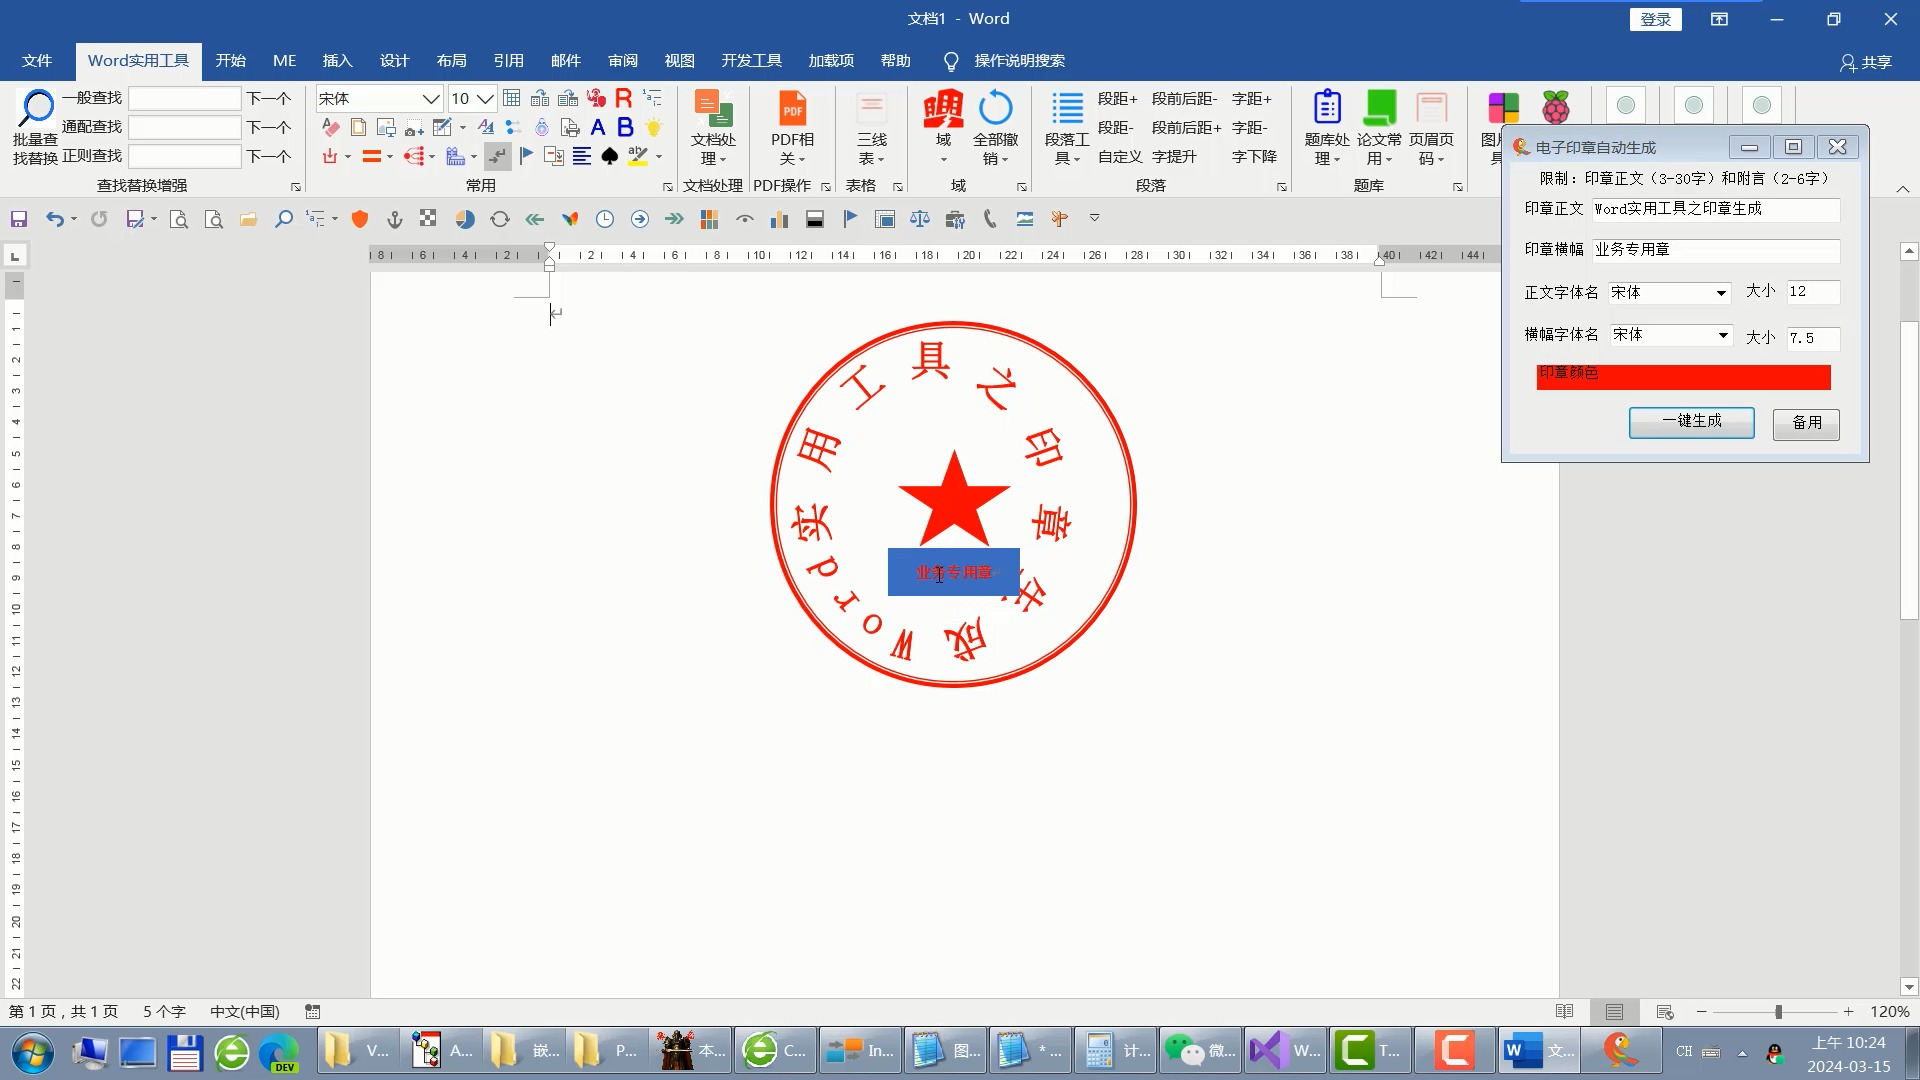The width and height of the screenshot is (1920, 1080).
Task: Open the 文档处理 tool
Action: (x=712, y=128)
